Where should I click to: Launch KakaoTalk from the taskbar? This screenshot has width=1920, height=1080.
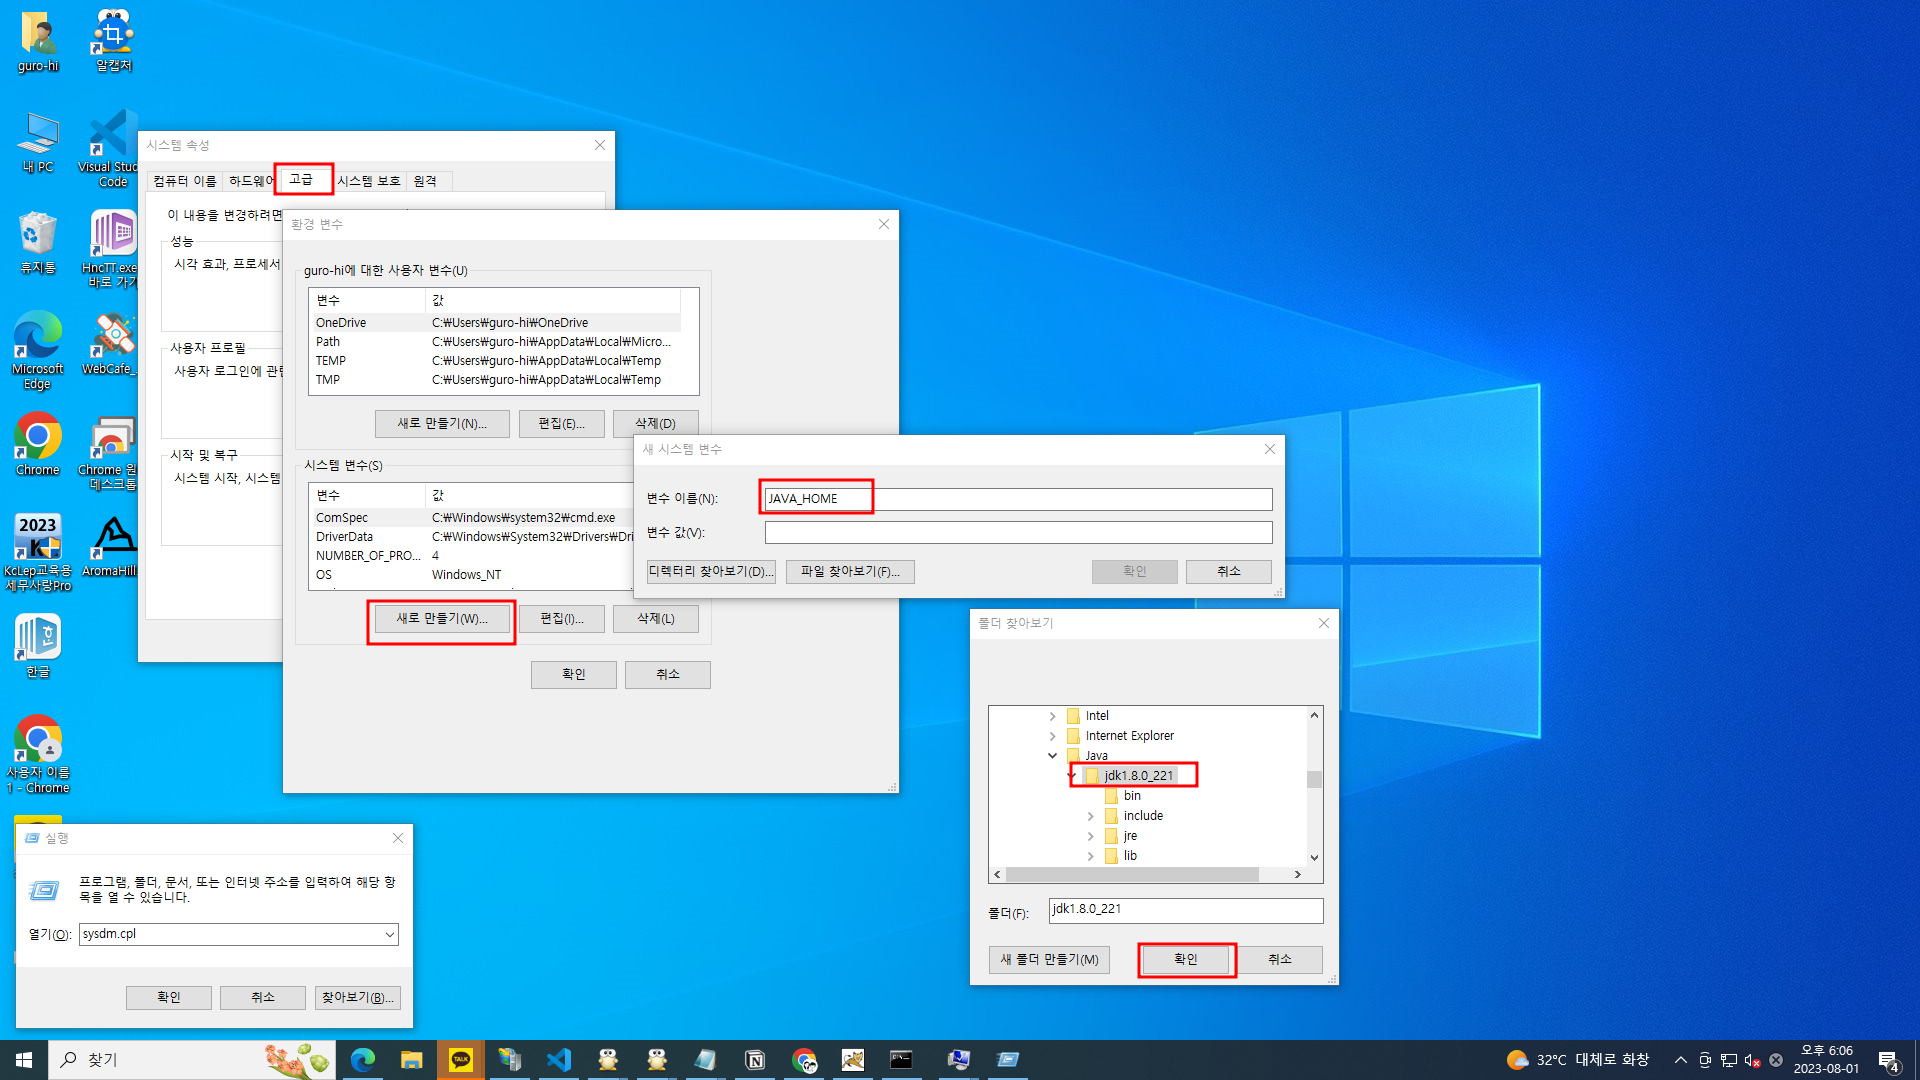[460, 1060]
